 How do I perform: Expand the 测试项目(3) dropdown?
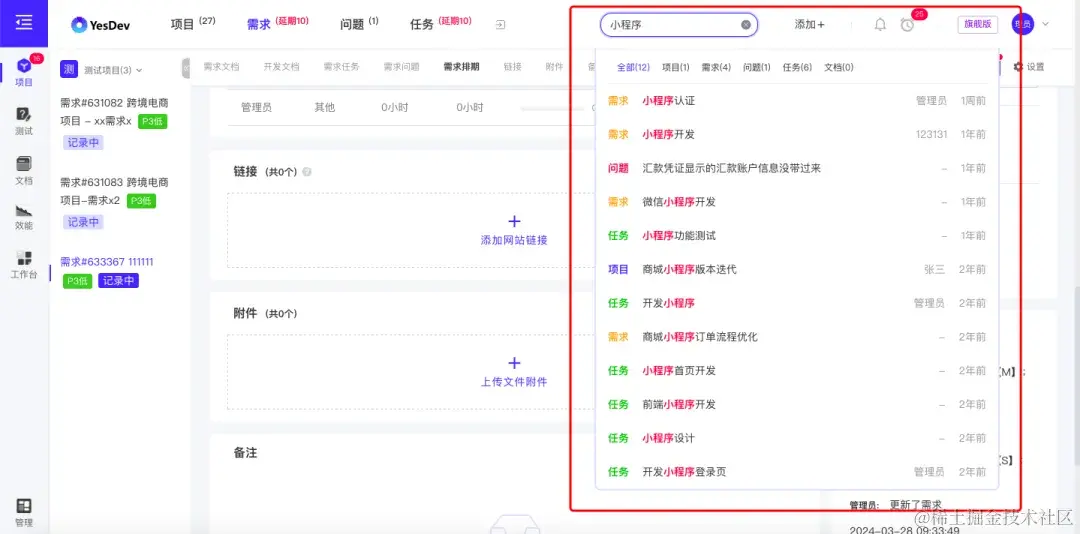point(113,70)
